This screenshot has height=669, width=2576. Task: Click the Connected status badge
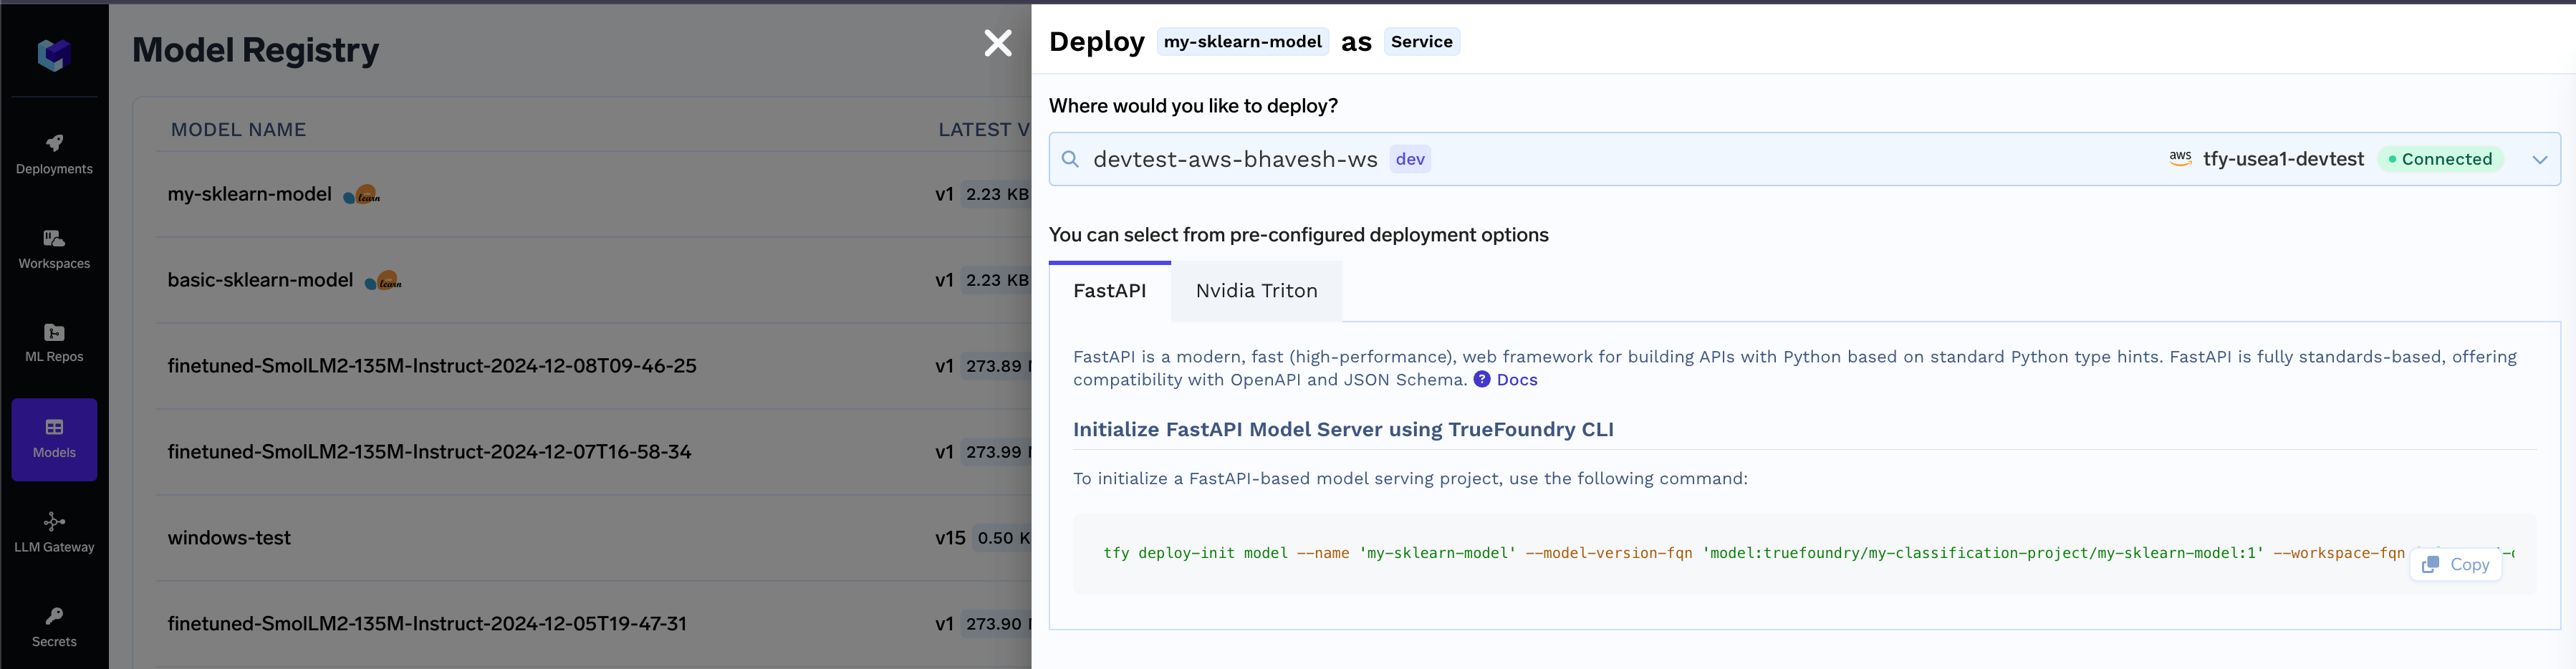click(x=2440, y=159)
